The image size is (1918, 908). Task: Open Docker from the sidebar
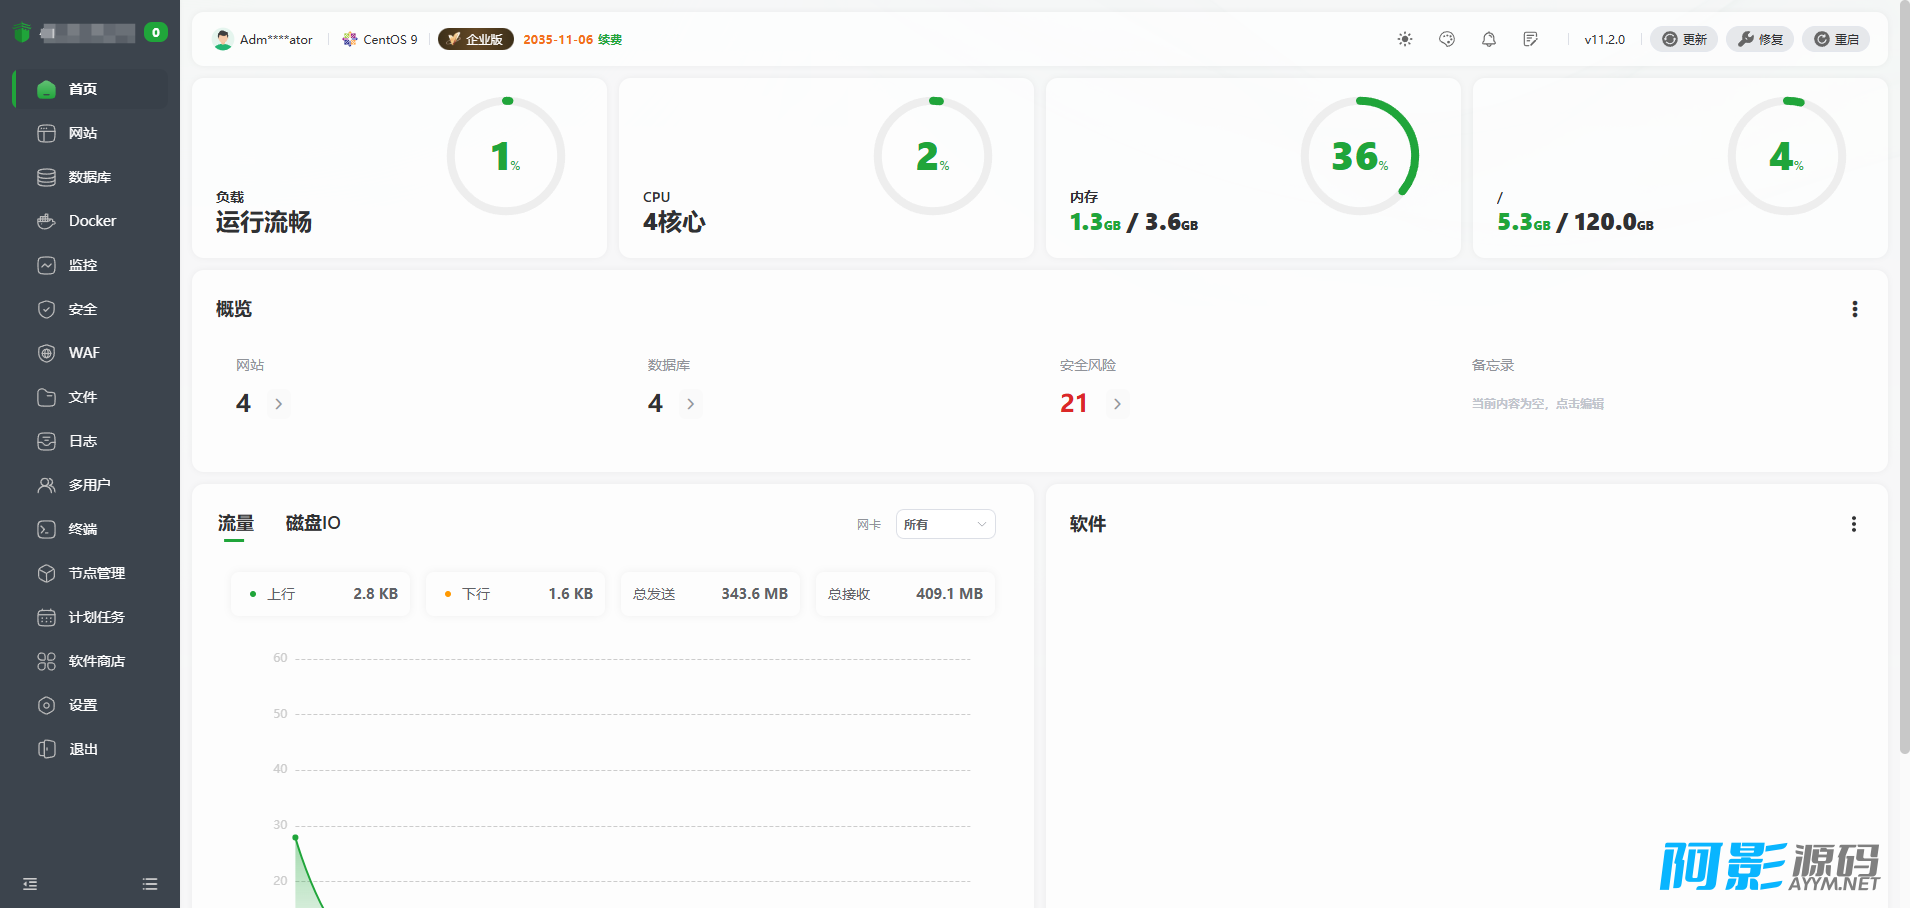coord(92,221)
